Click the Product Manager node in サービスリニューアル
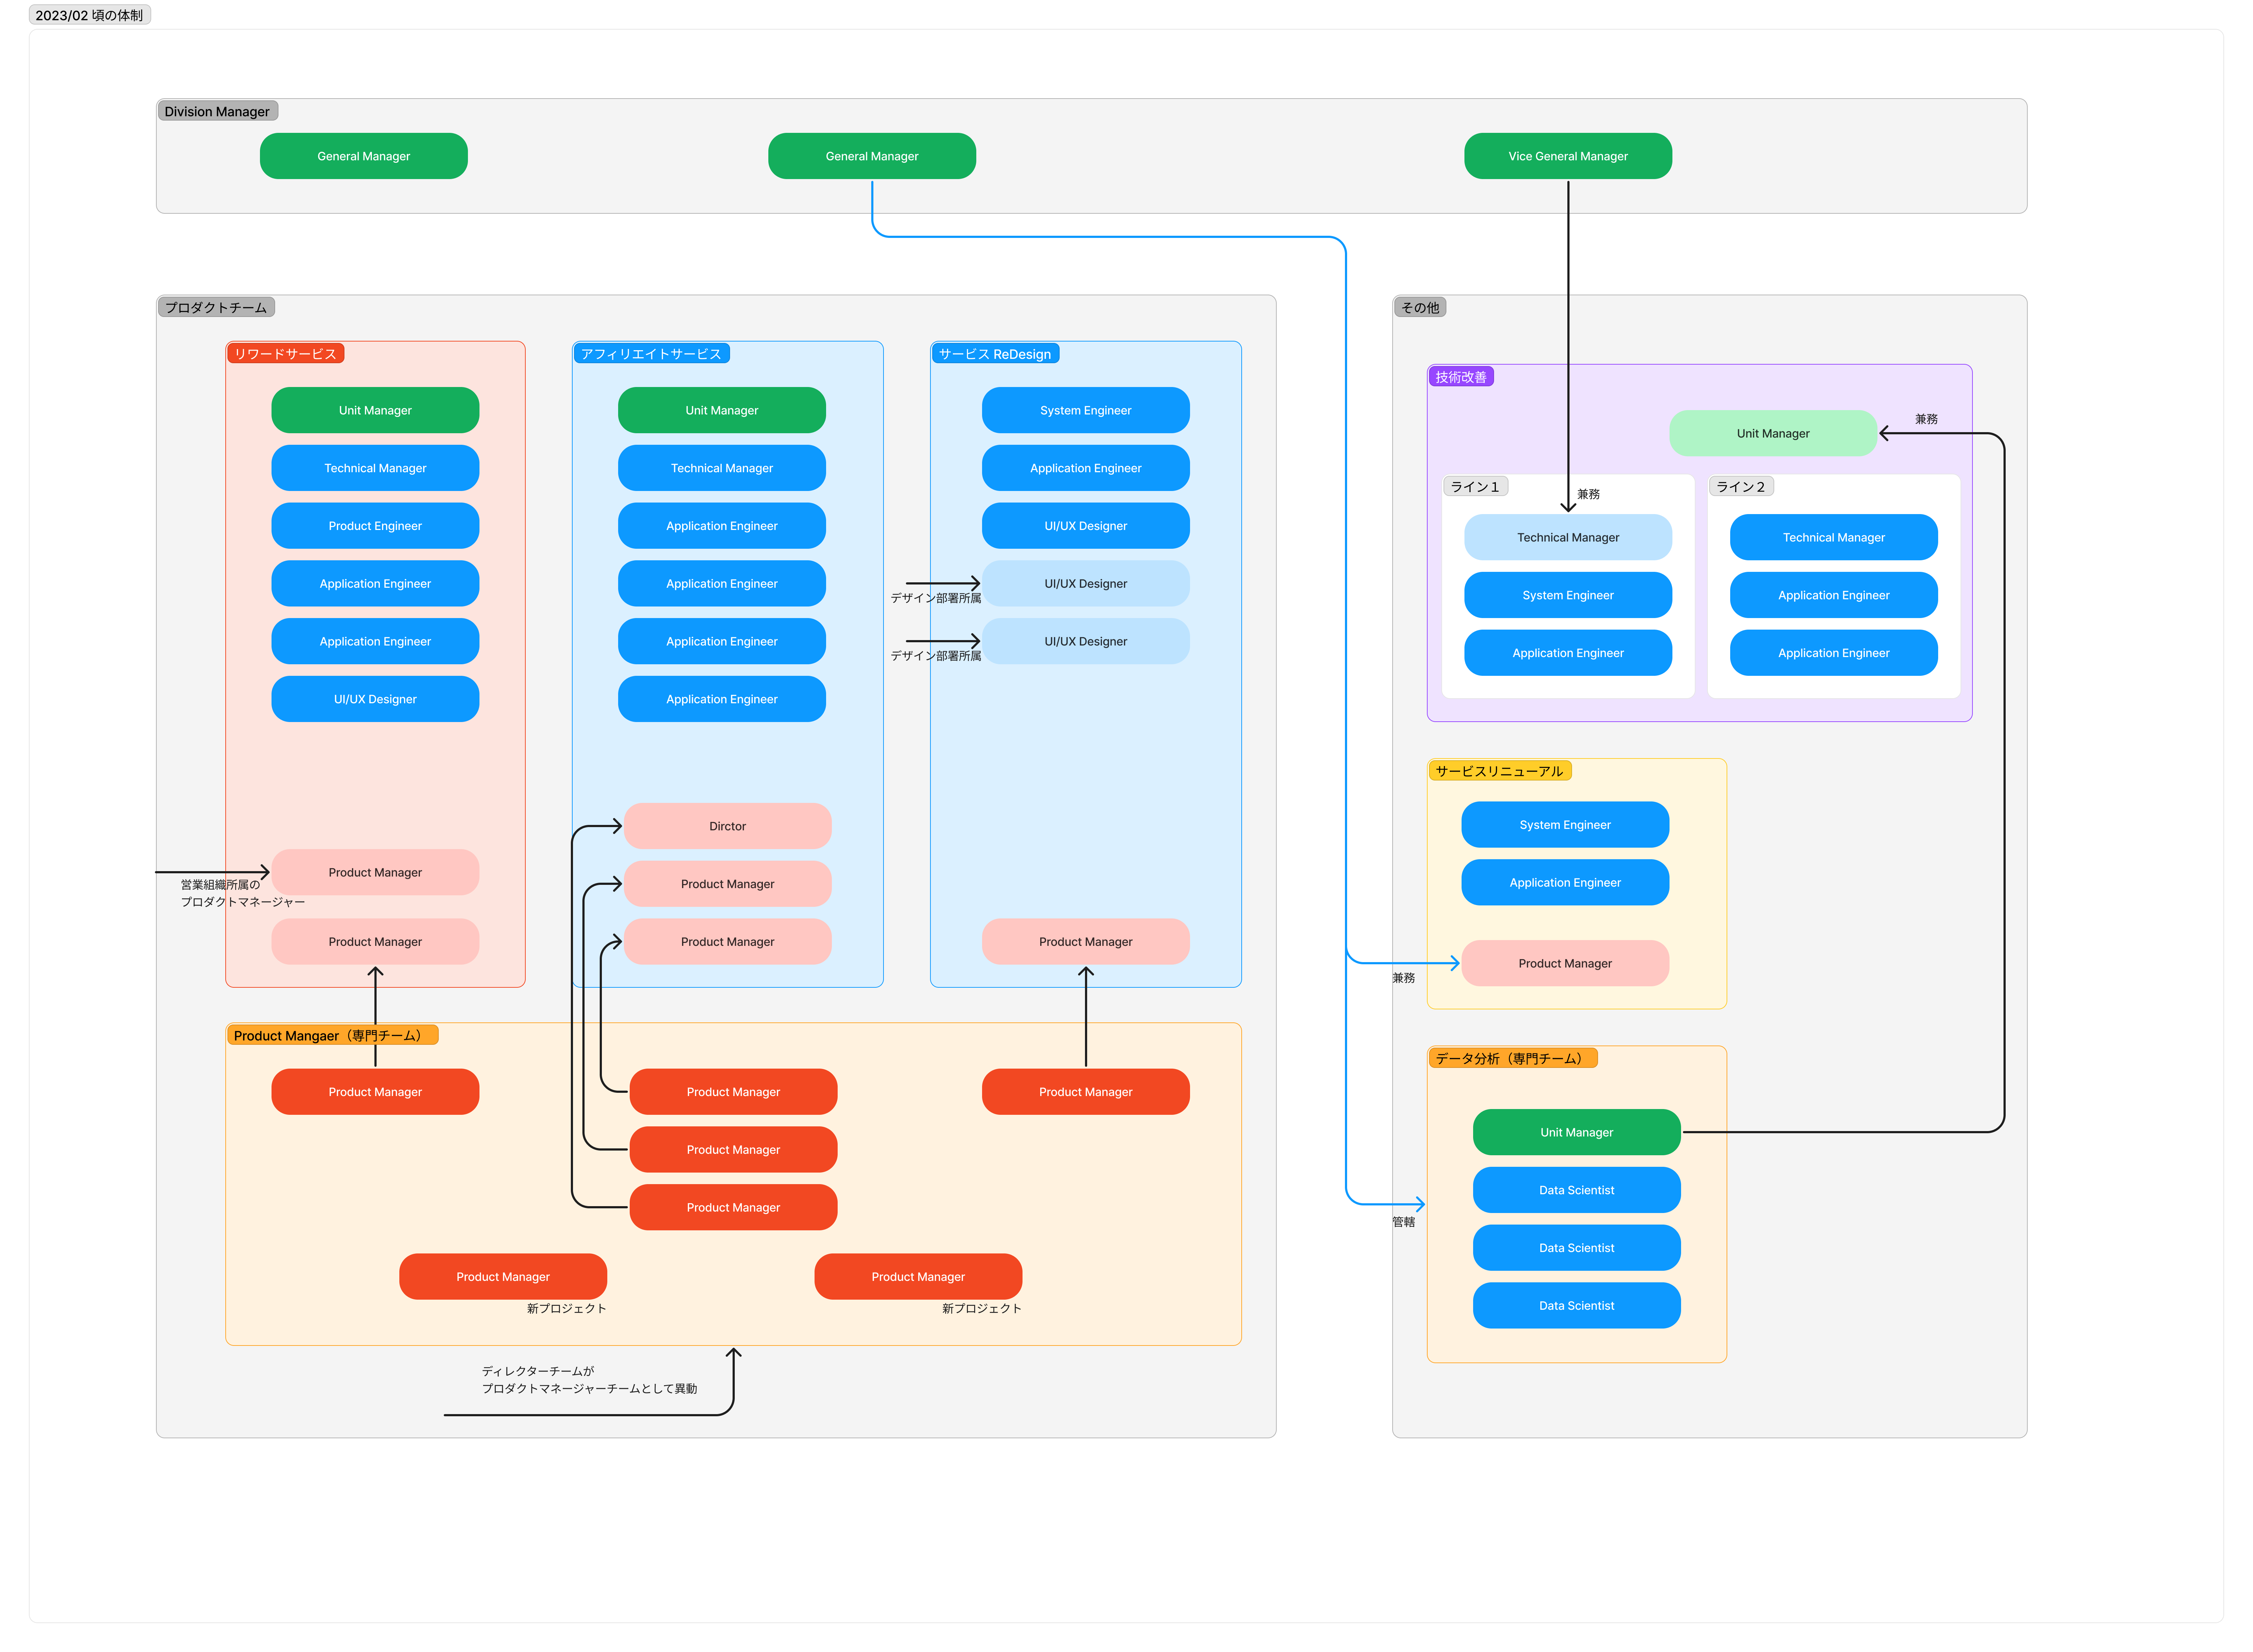The width and height of the screenshot is (2253, 1652). 1564,963
